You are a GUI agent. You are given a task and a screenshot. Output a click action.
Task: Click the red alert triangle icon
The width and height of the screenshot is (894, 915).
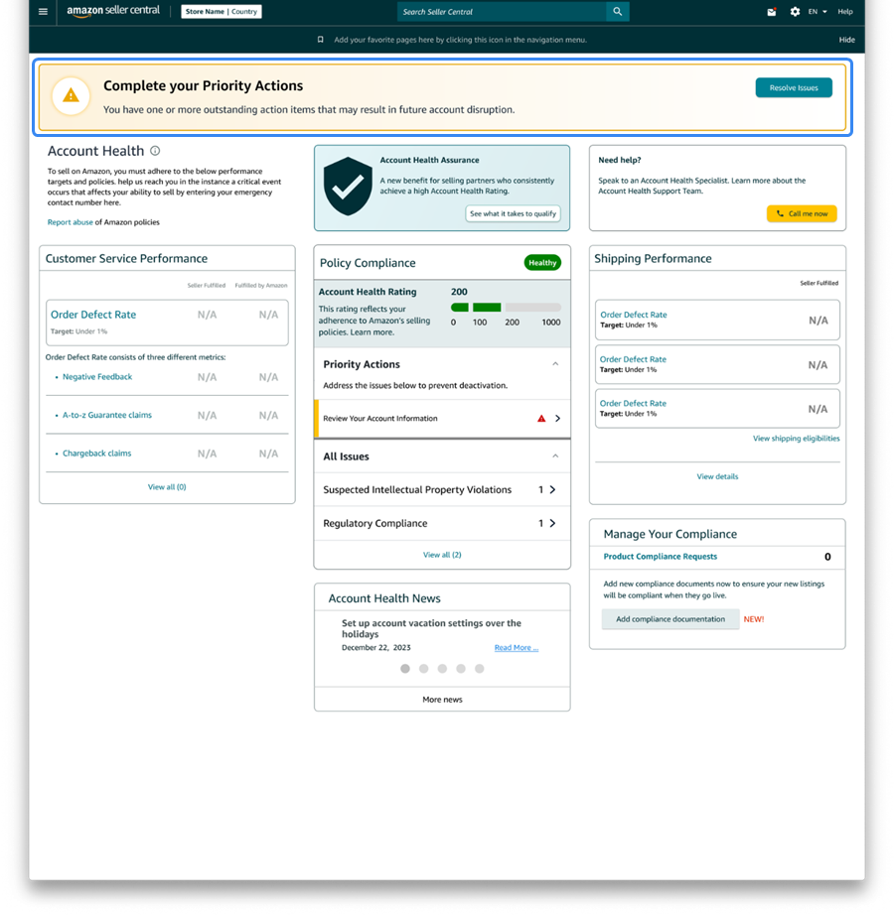click(x=542, y=419)
